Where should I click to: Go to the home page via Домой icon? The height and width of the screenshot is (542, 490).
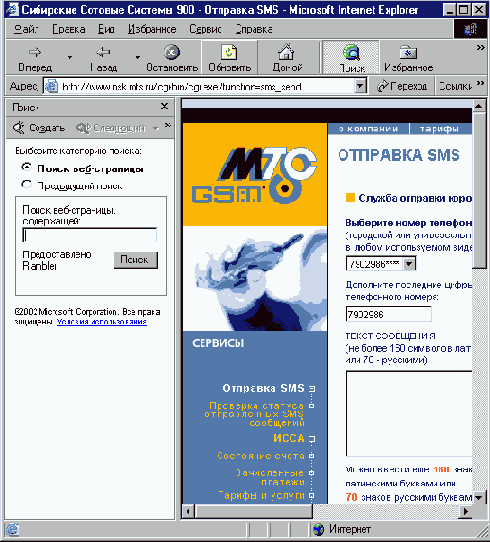(x=286, y=52)
